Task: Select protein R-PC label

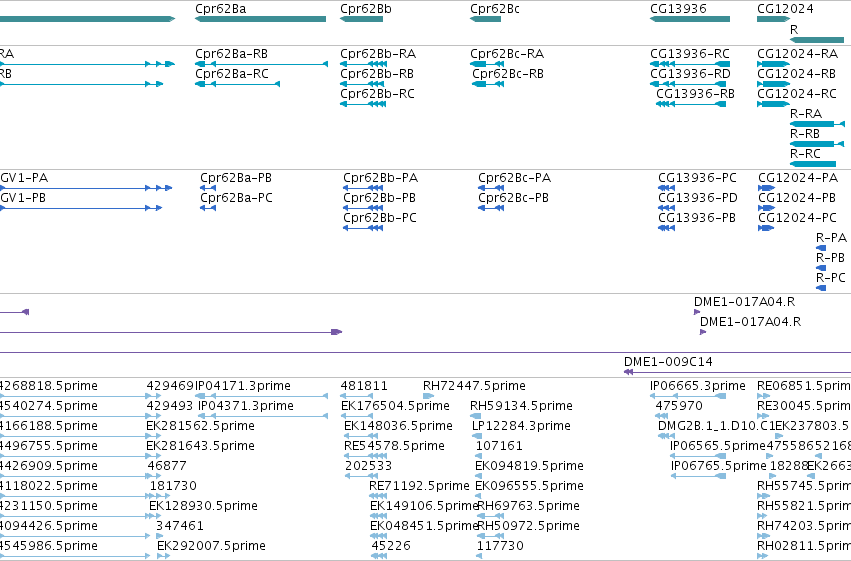Action: click(831, 278)
